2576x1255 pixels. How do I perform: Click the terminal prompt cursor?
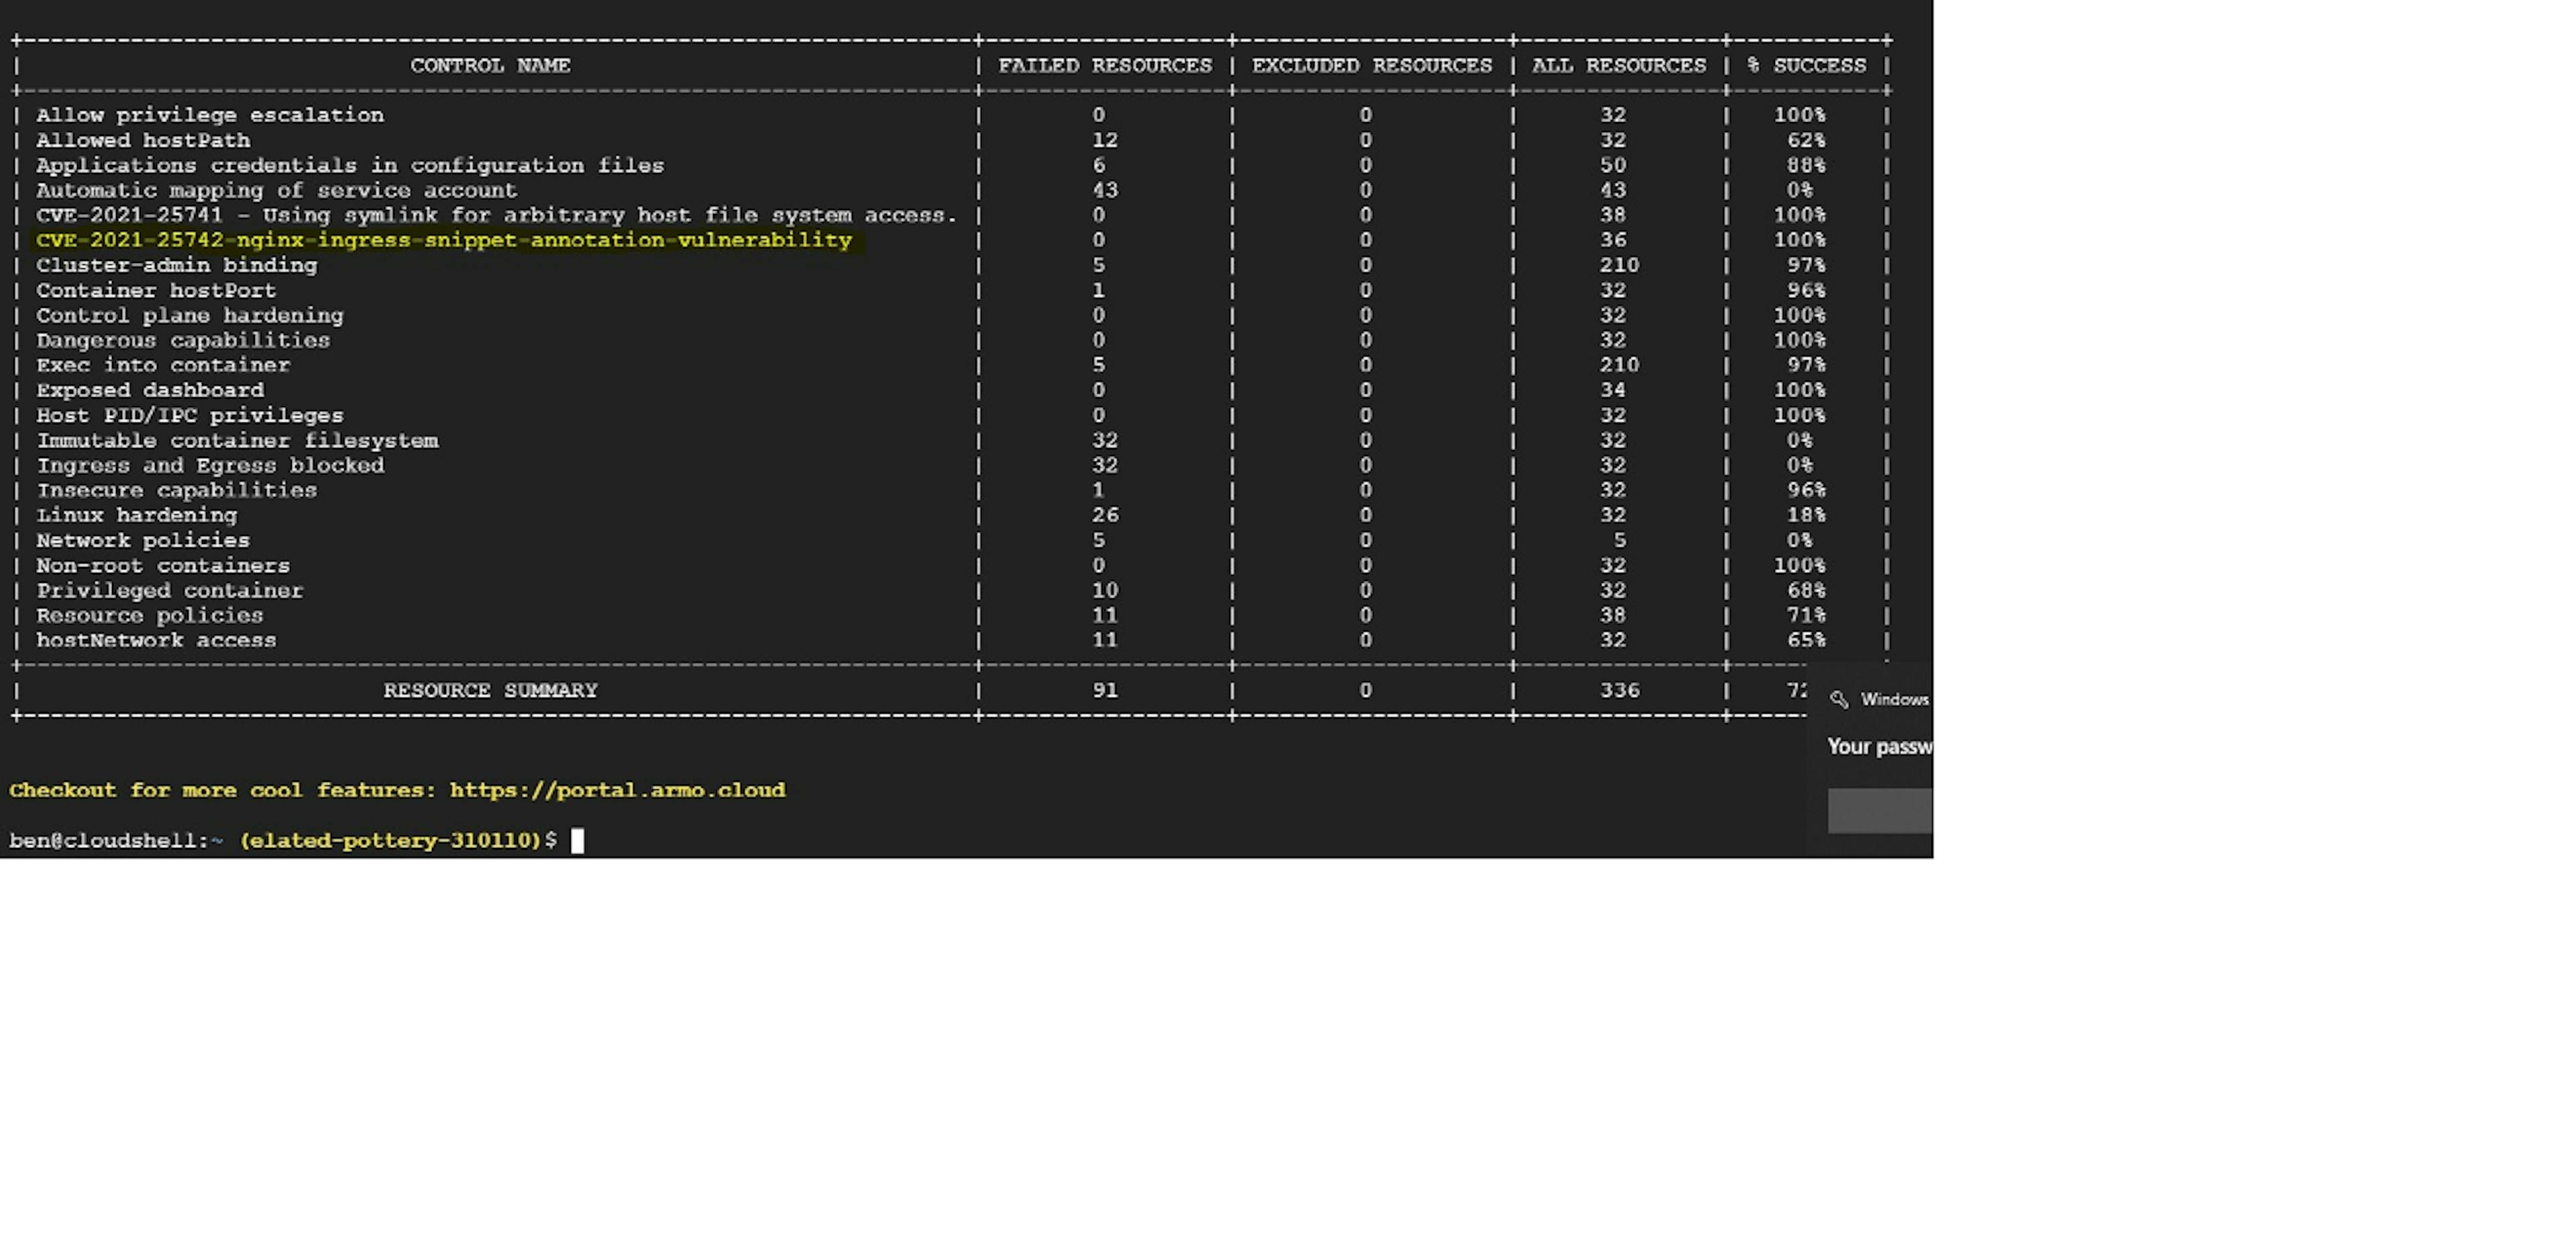[x=577, y=840]
